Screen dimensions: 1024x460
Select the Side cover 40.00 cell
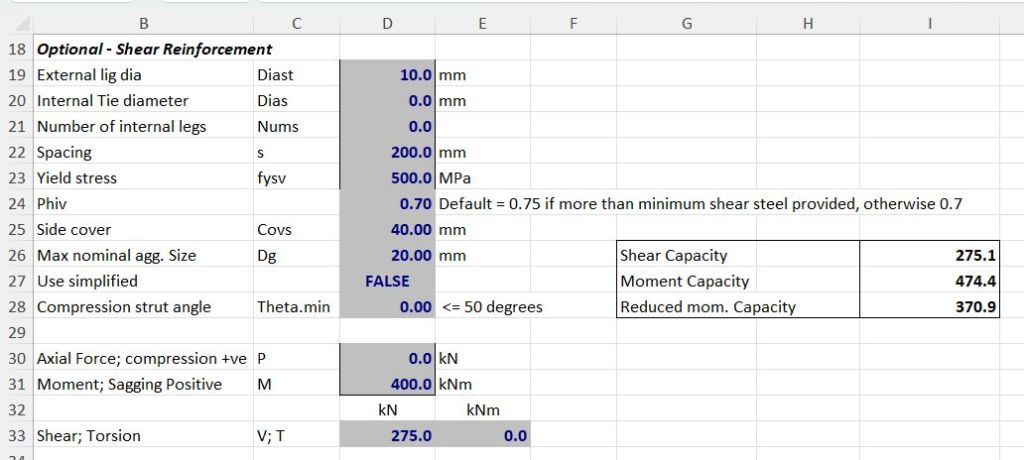coord(387,230)
